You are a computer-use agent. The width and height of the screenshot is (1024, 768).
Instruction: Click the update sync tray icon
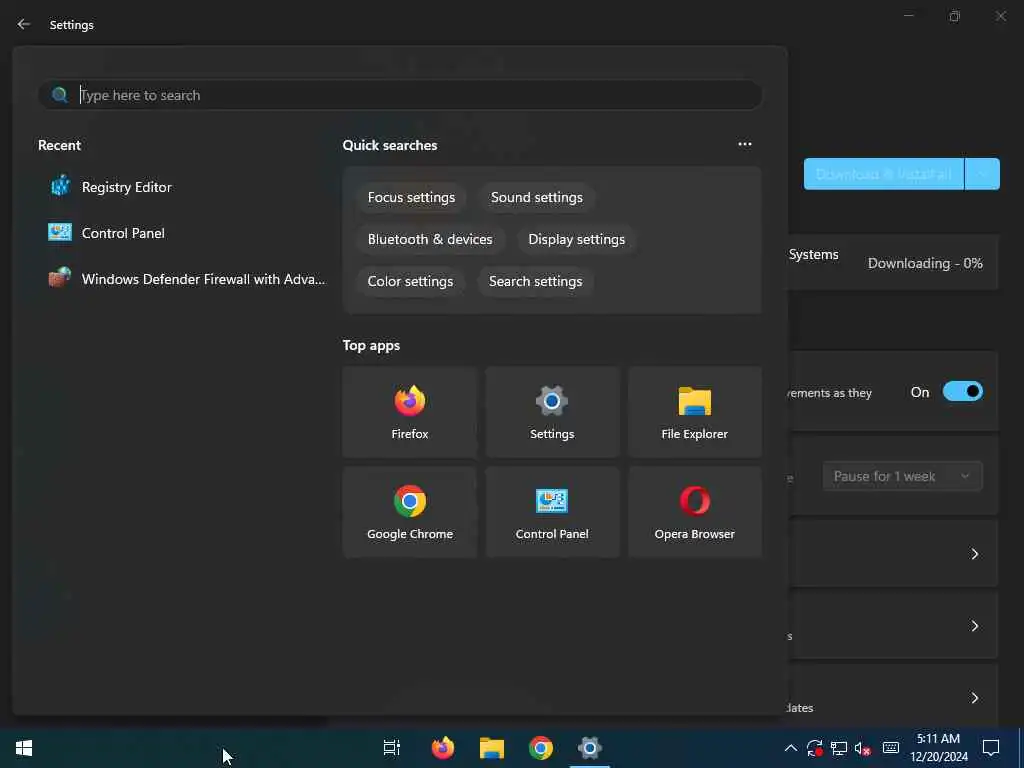pos(814,748)
